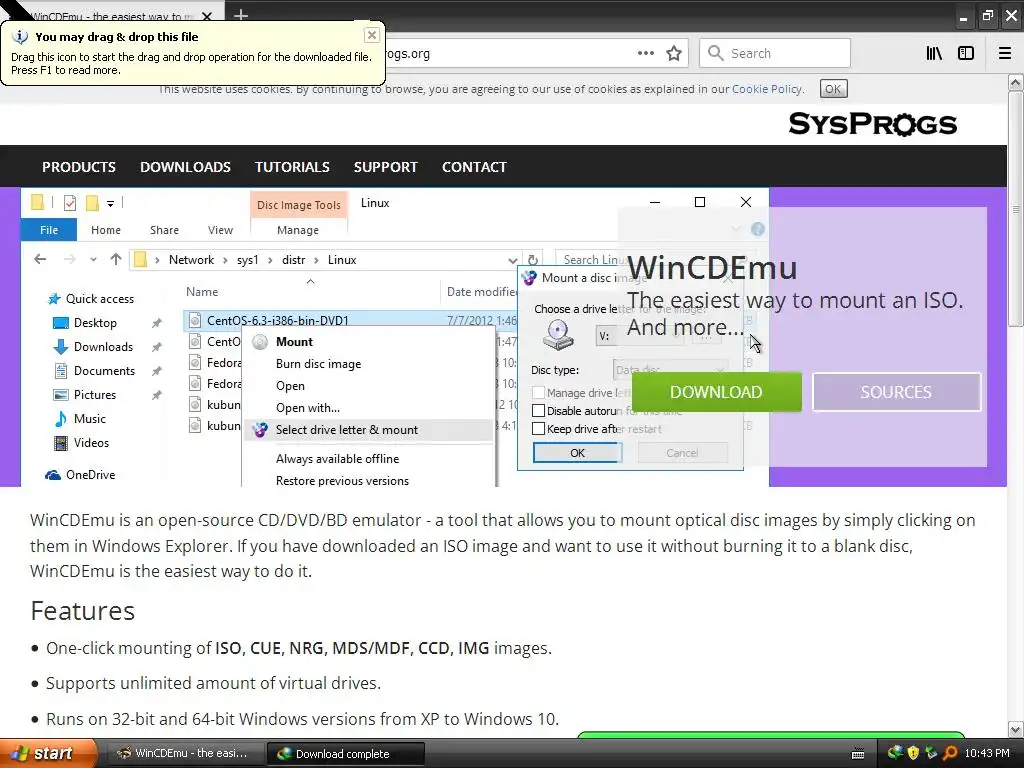Click the vertical scrollbar thumb

(x=1015, y=209)
